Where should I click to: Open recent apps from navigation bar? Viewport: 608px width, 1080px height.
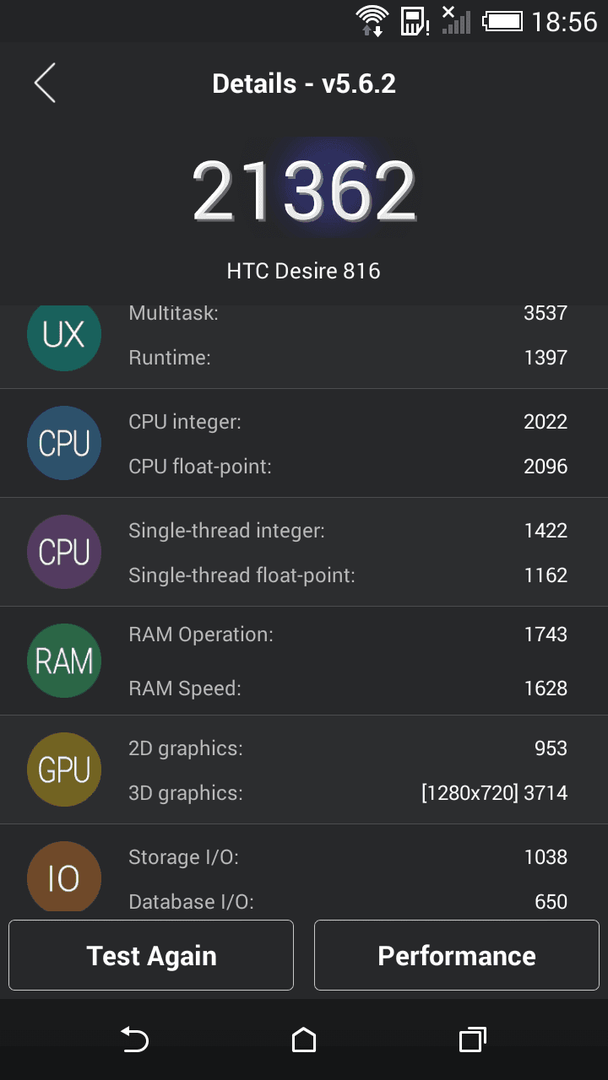point(472,1039)
